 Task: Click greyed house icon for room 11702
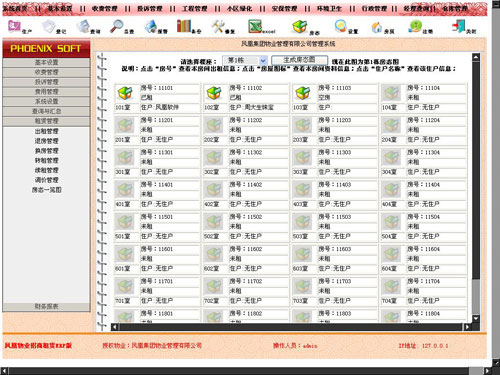coord(214,287)
